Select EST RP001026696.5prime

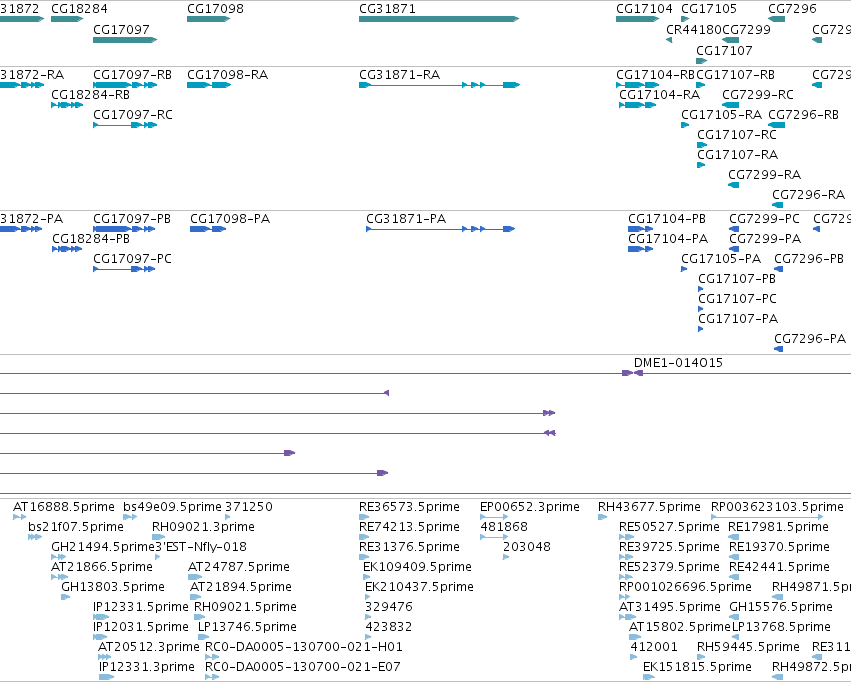pos(625,597)
